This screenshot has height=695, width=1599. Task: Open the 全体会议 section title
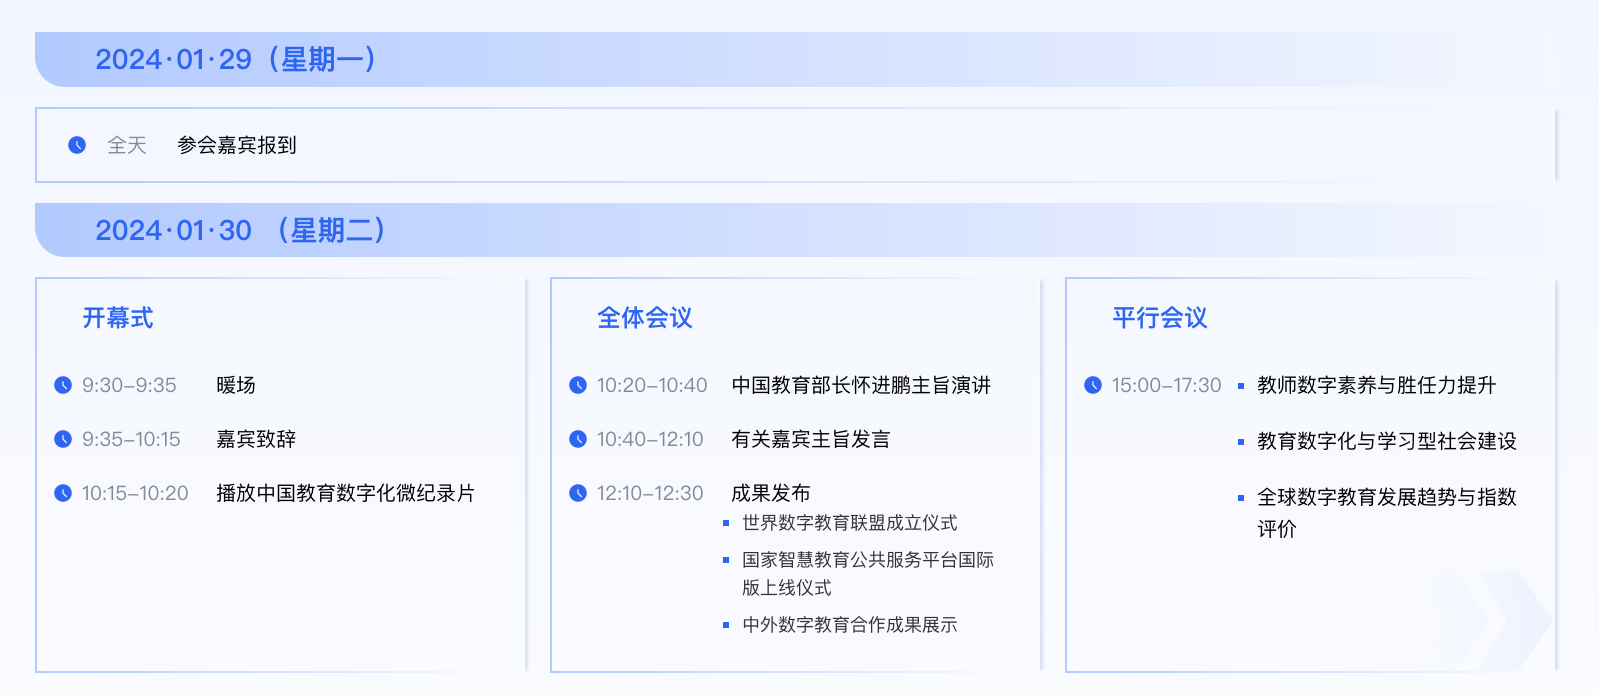click(x=645, y=318)
